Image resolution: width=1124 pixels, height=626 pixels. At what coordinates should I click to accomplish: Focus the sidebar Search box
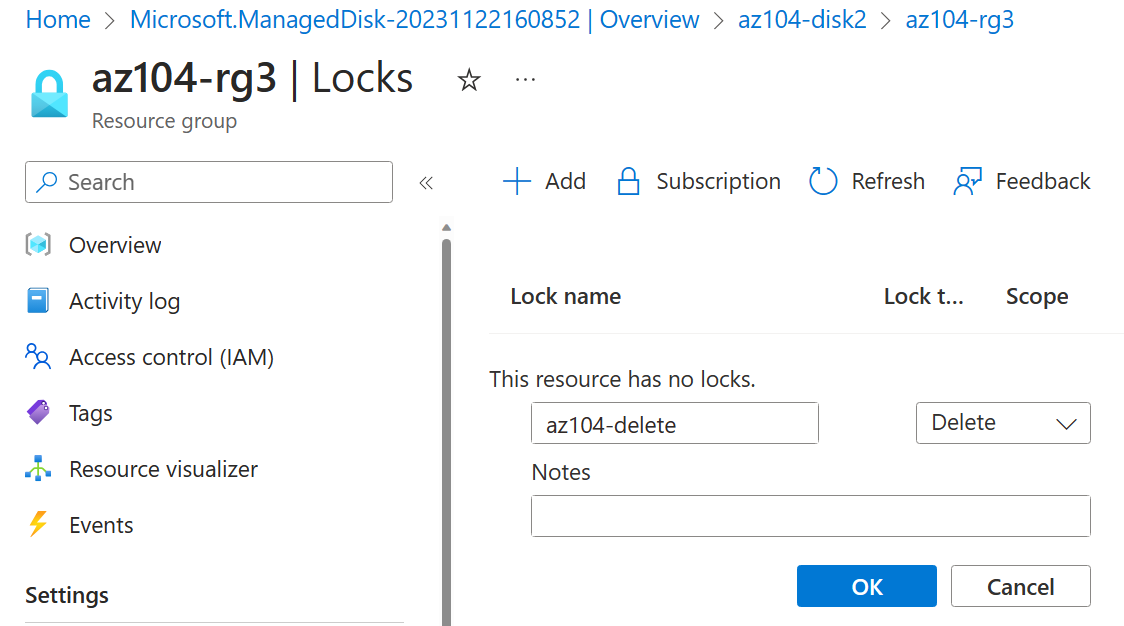point(209,182)
